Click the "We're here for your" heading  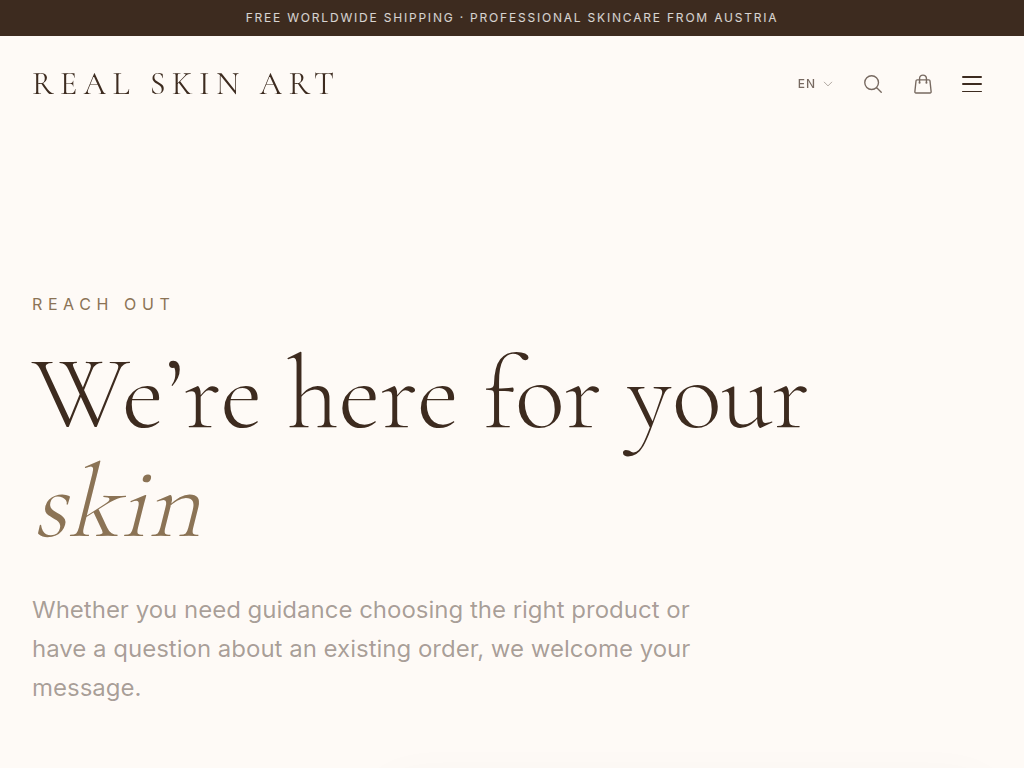420,397
